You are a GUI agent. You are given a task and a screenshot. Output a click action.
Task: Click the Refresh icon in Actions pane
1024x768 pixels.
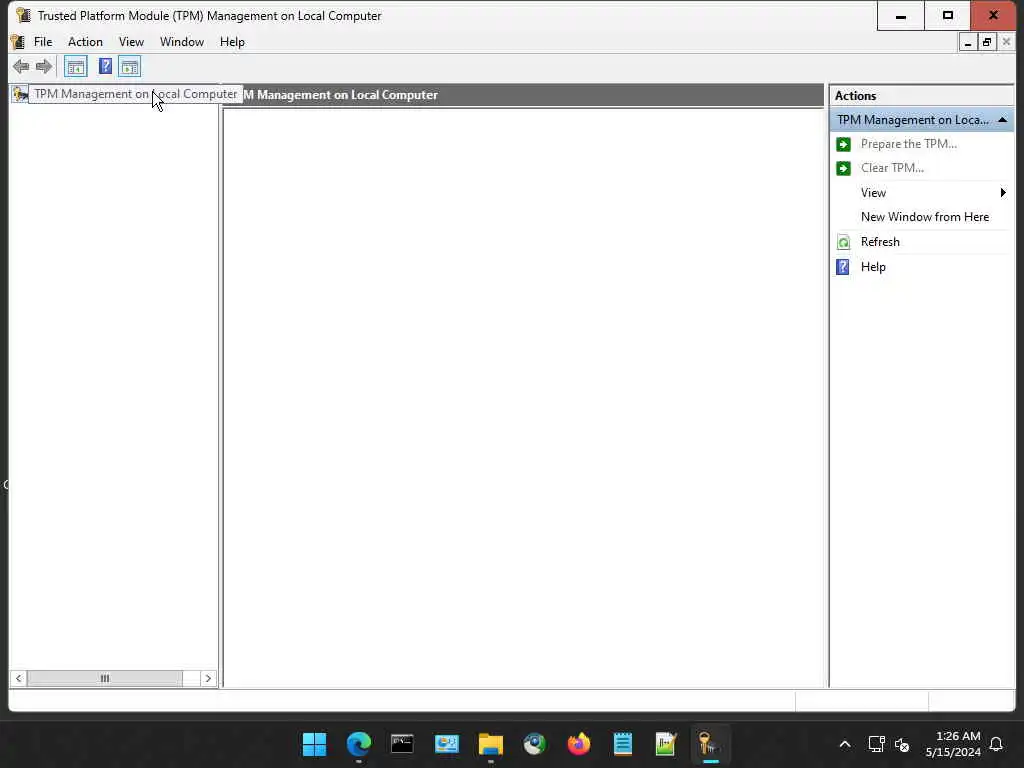[843, 242]
